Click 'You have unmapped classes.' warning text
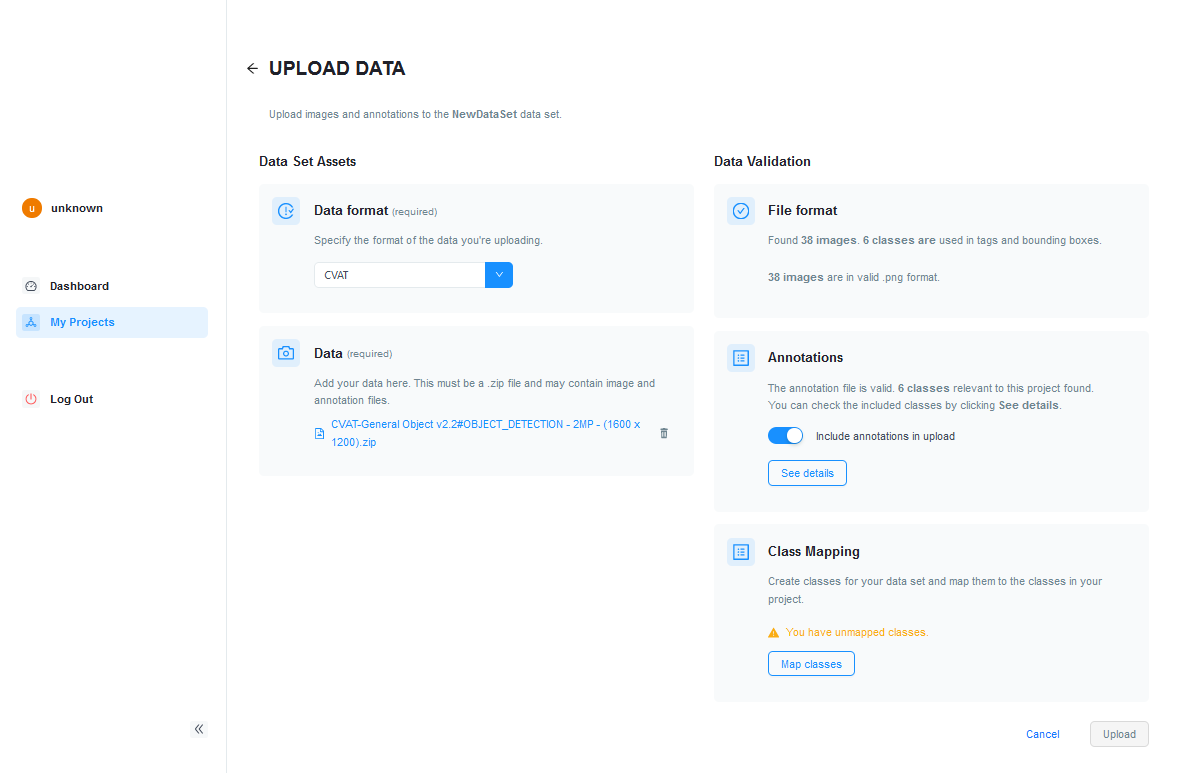Image resolution: width=1184 pixels, height=773 pixels. (x=857, y=633)
